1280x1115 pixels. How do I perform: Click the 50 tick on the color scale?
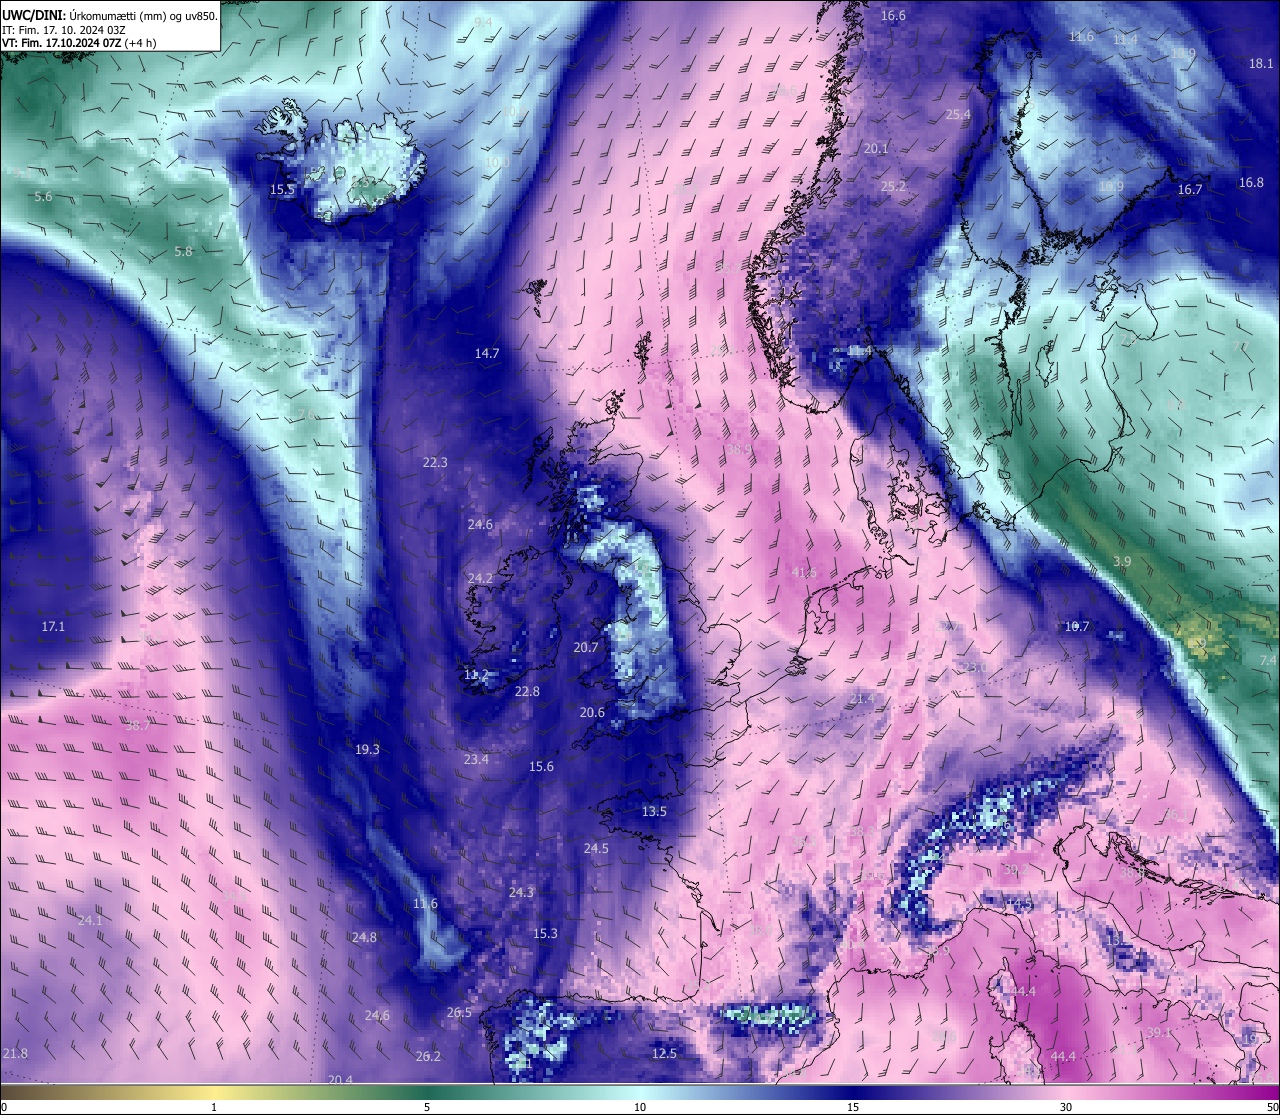tap(1272, 1107)
